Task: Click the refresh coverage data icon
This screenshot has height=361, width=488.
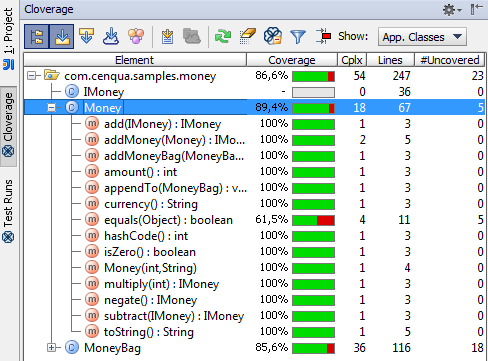Action: (223, 36)
